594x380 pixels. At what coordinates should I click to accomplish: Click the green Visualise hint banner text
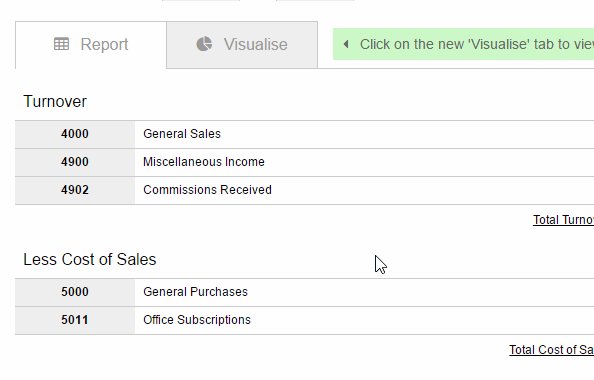[x=477, y=44]
